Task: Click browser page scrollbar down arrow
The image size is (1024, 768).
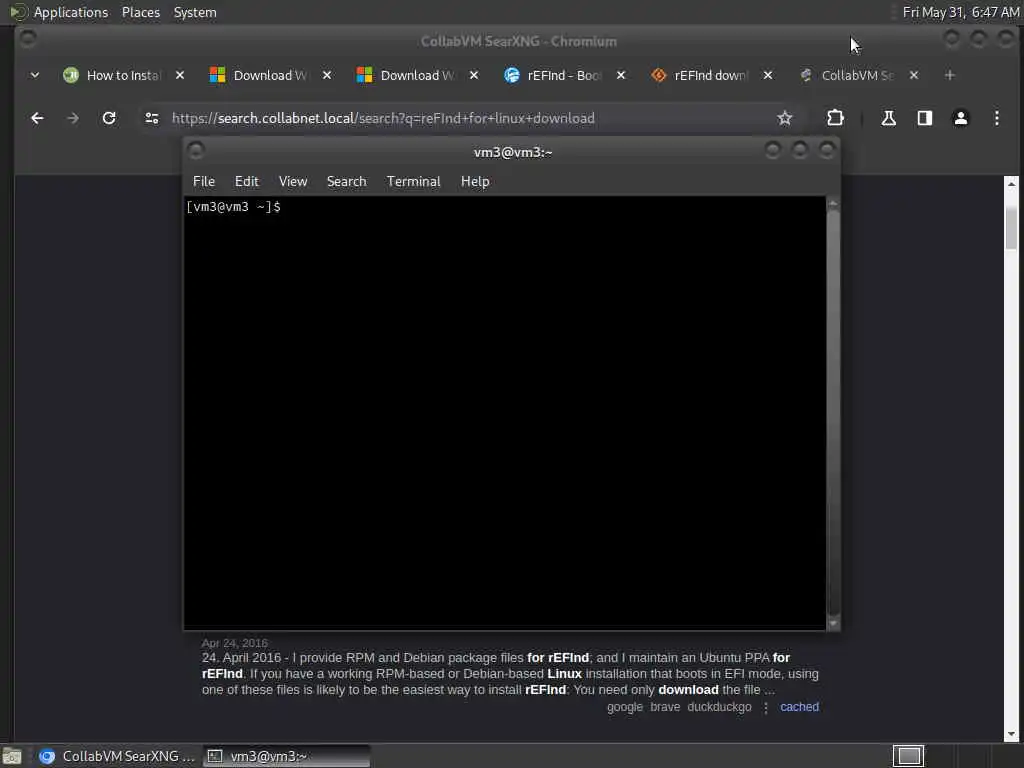Action: coord(1011,734)
